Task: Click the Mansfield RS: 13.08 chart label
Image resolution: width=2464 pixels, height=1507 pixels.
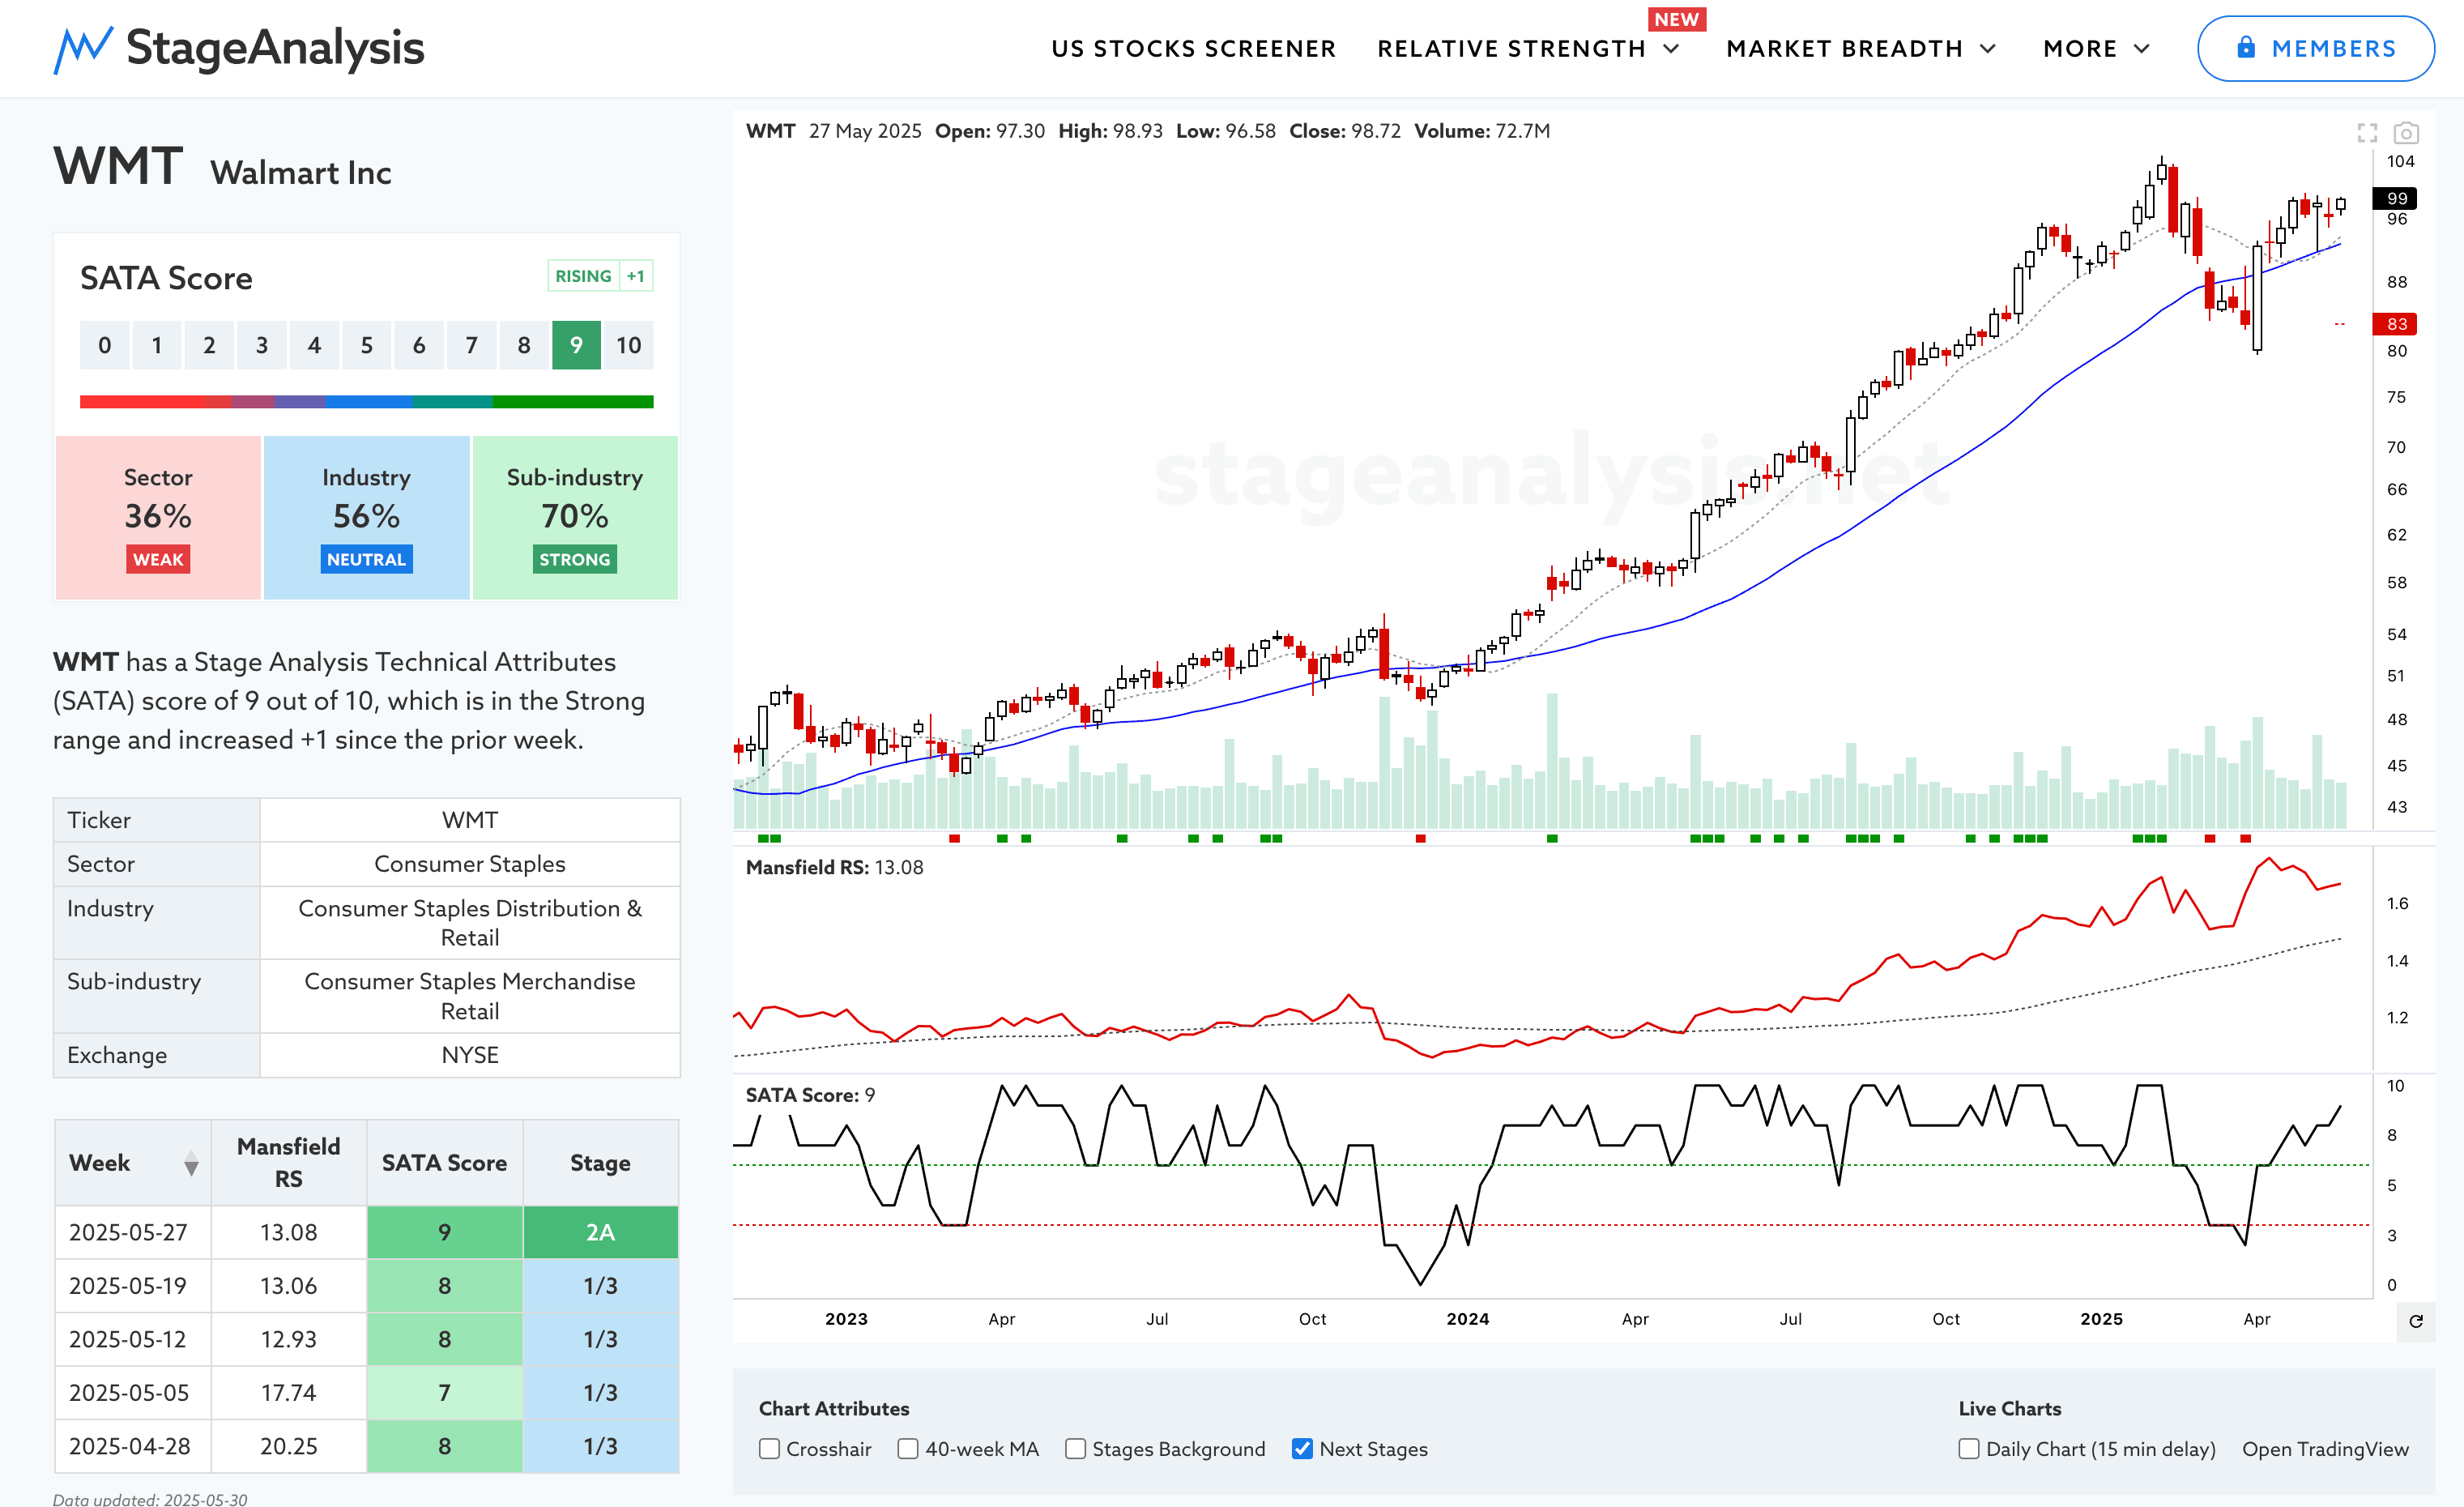Action: pyautogui.click(x=834, y=867)
